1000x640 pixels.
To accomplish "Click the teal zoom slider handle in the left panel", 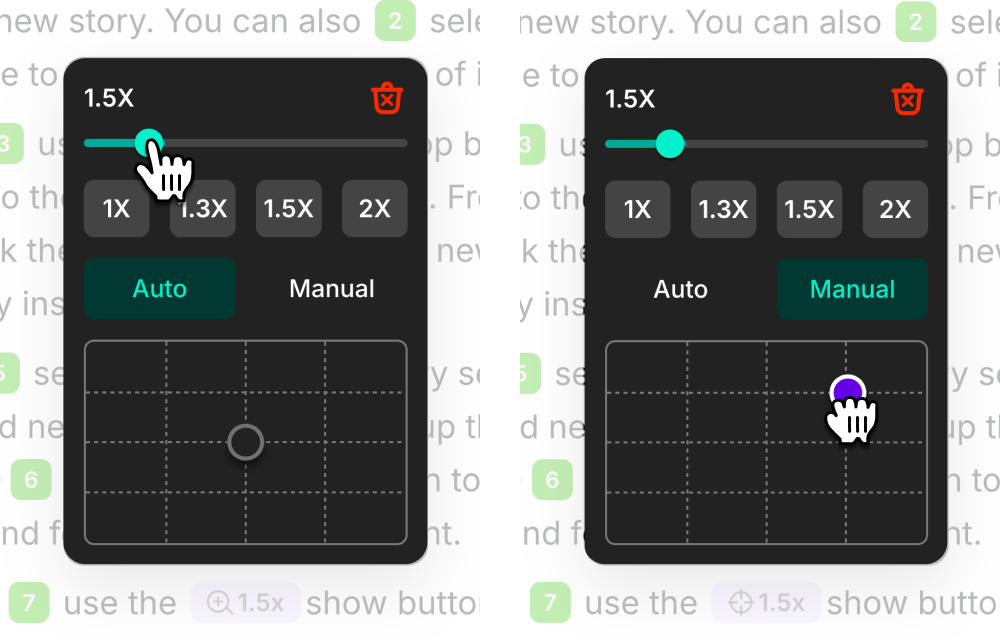I will (148, 142).
